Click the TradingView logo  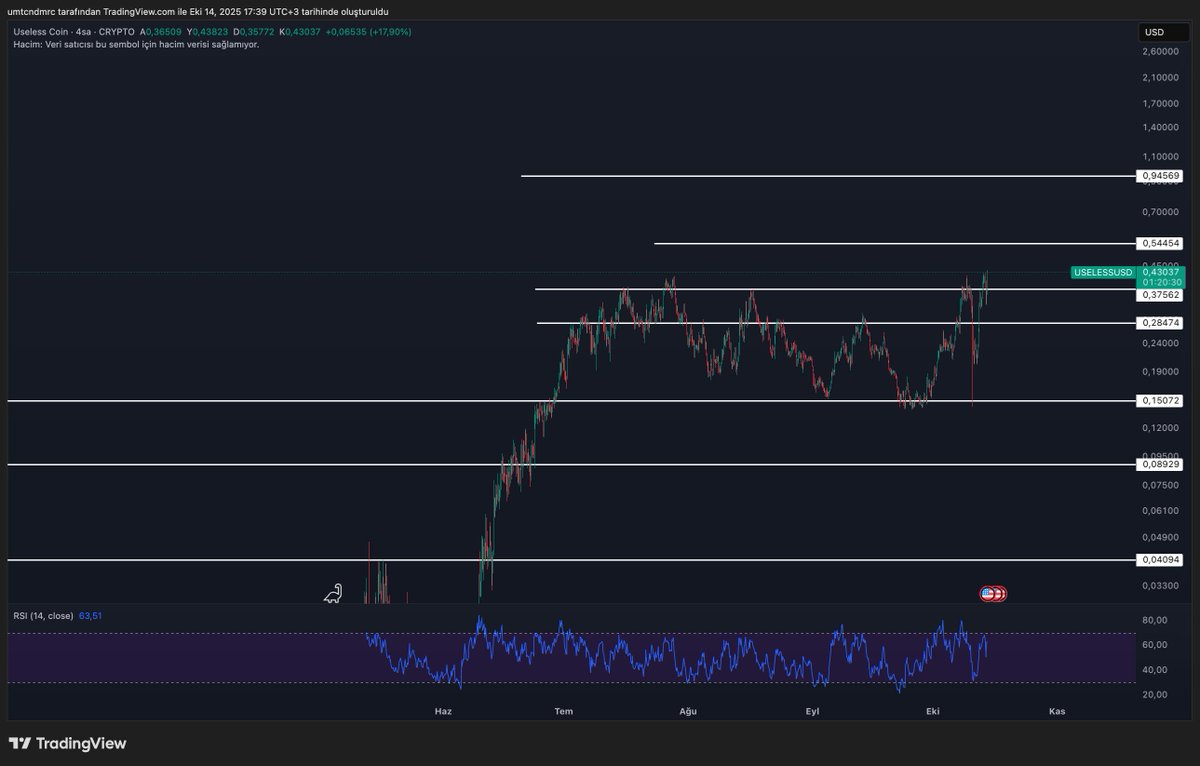(67, 744)
